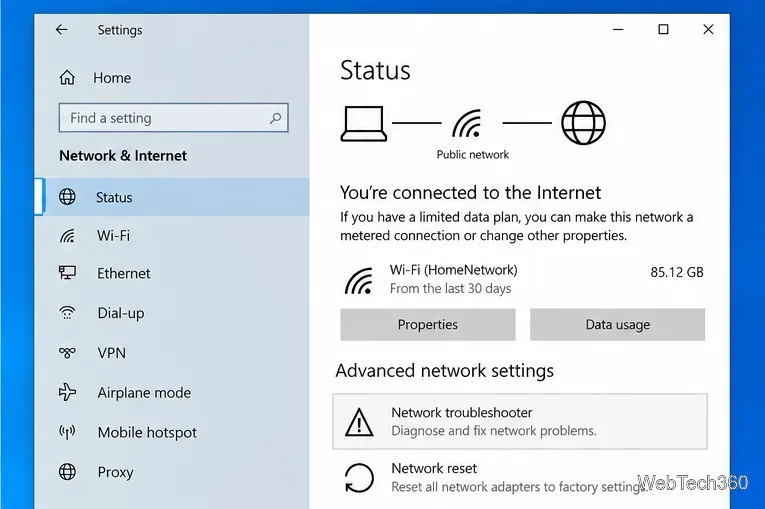Open the Network troubleshooter
The width and height of the screenshot is (765, 509).
click(x=520, y=422)
